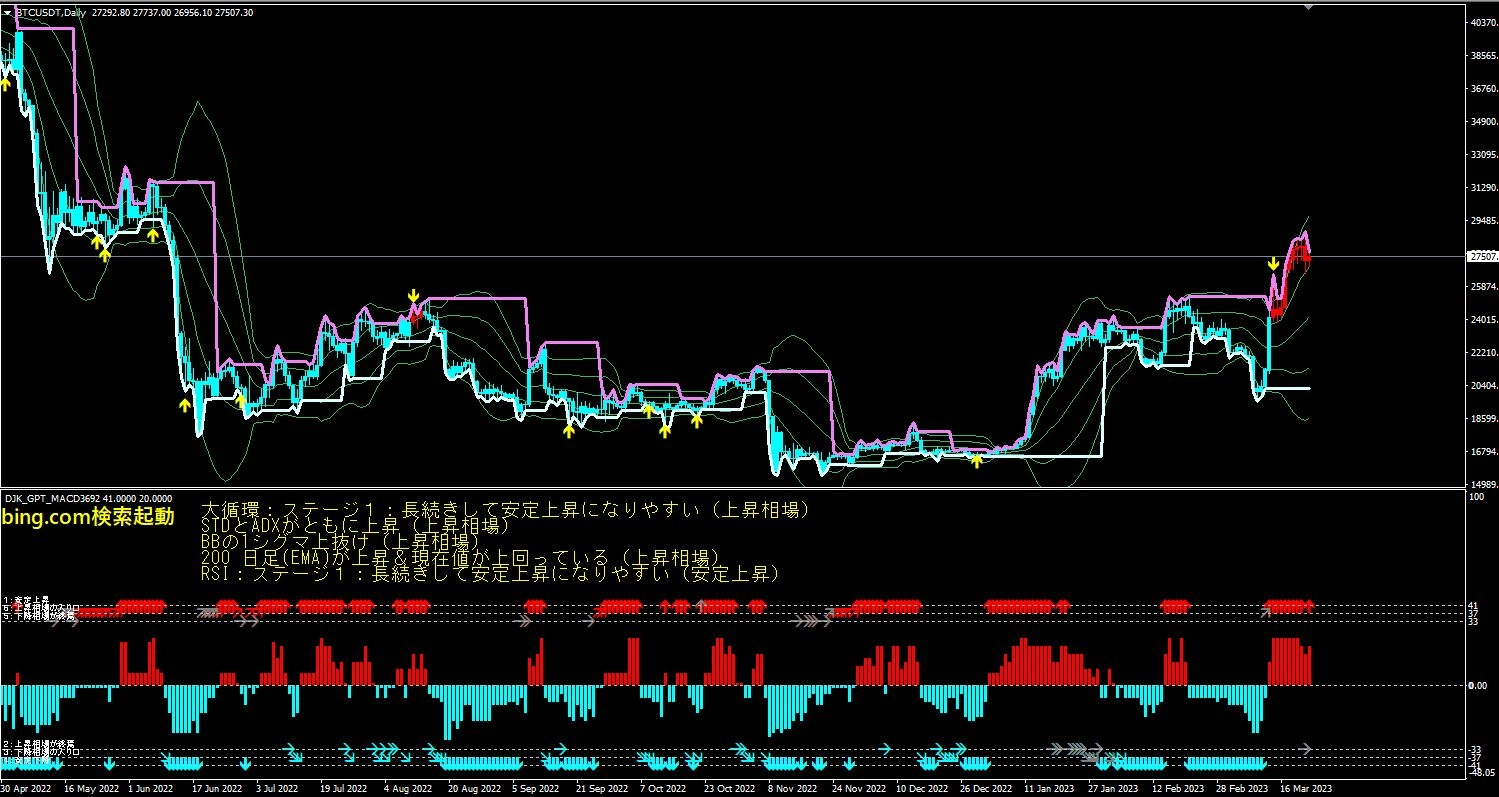1499x797 pixels.
Task: Click the 11 Jan 2023 date label
Action: tap(1049, 788)
